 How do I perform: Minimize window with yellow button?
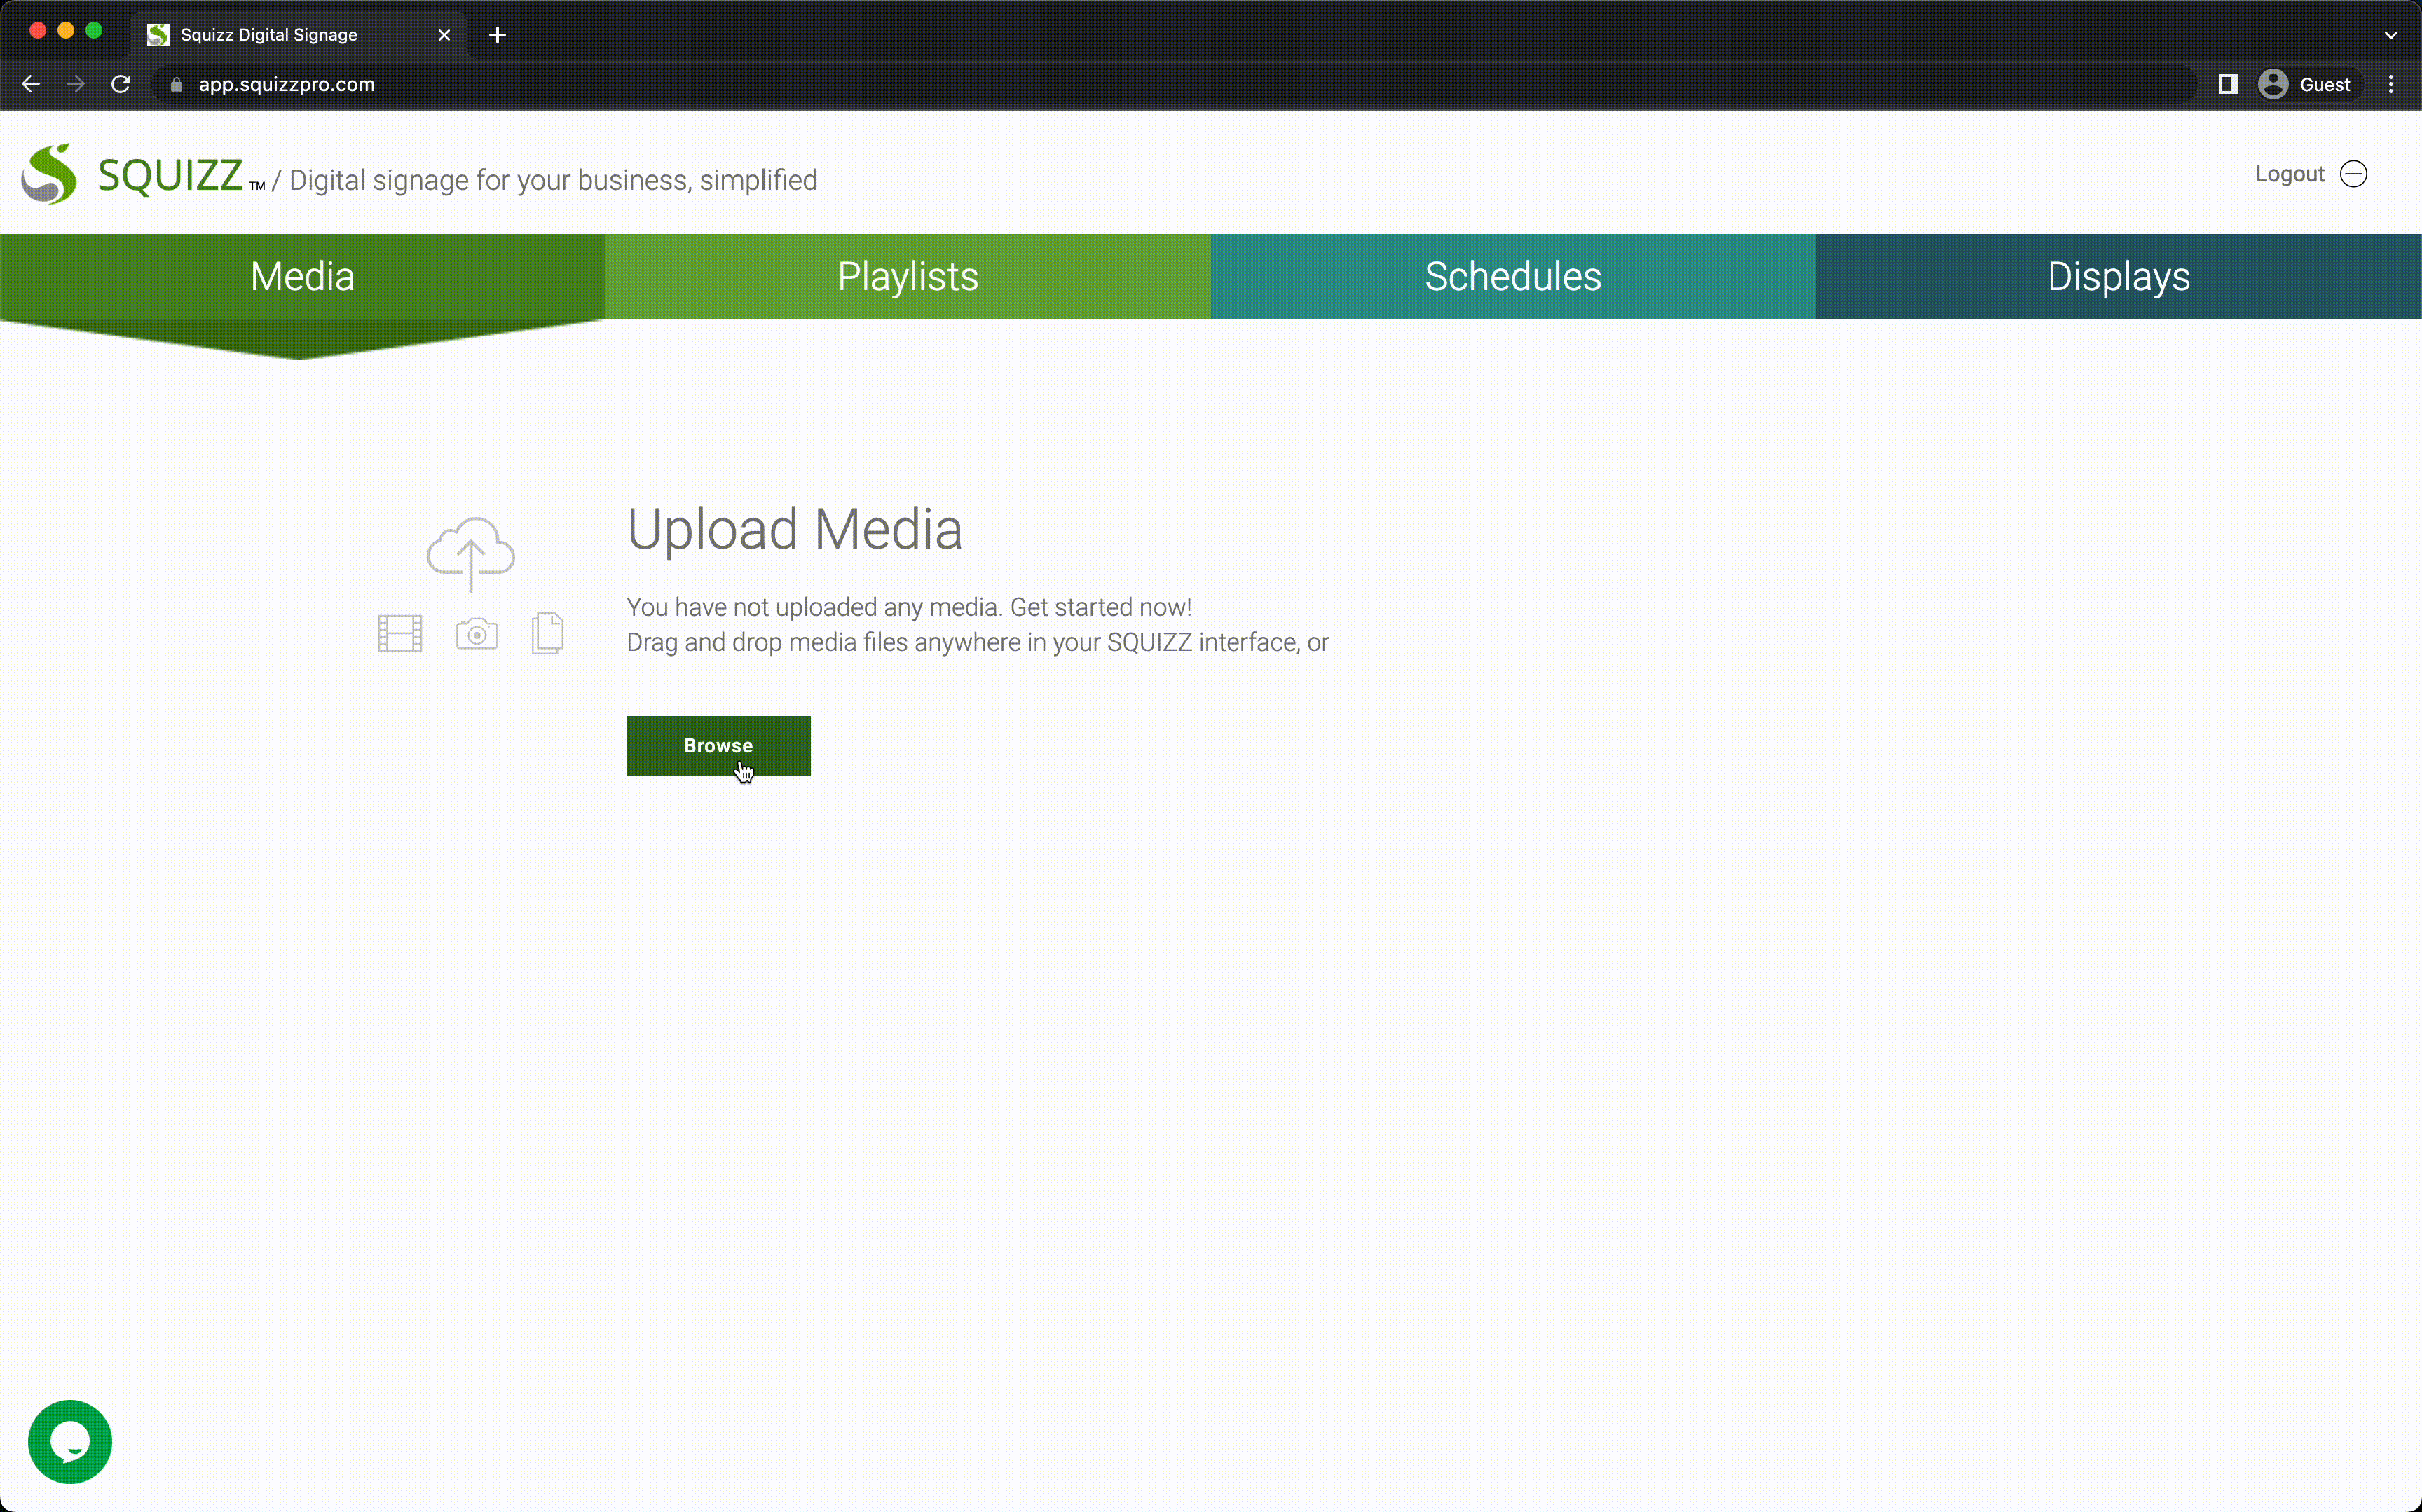tap(66, 31)
